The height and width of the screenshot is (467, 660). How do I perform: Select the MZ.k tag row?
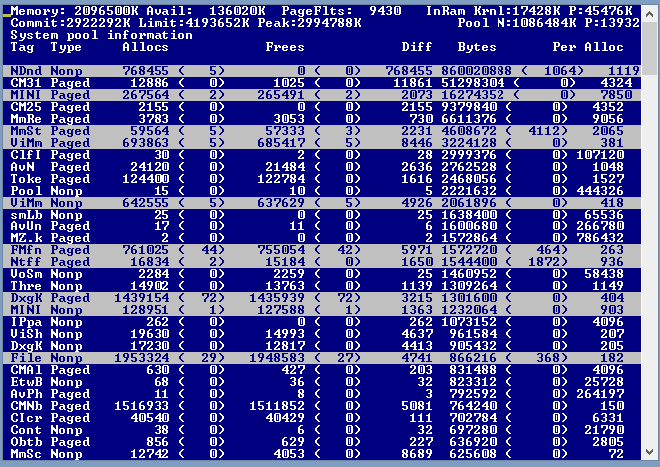coord(322,238)
